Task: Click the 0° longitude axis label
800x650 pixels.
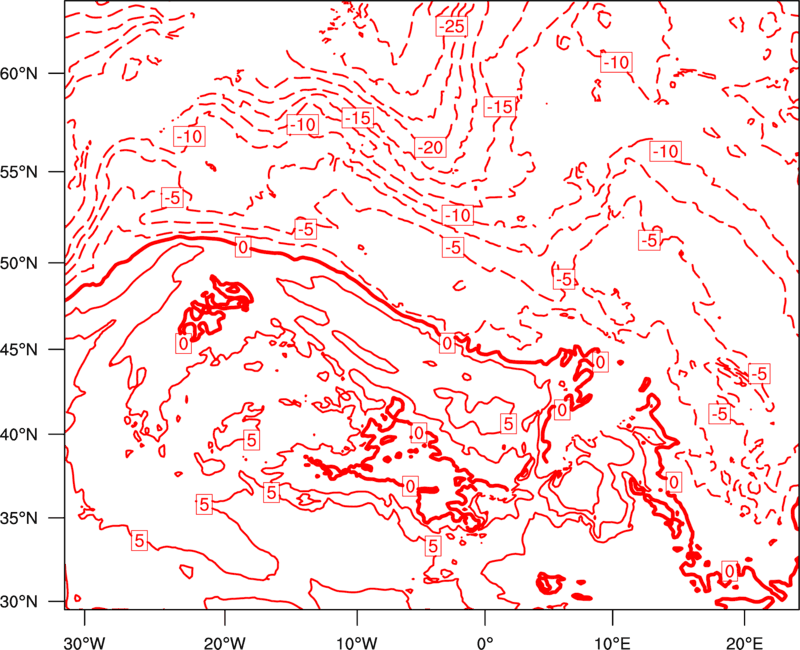Action: [485, 643]
